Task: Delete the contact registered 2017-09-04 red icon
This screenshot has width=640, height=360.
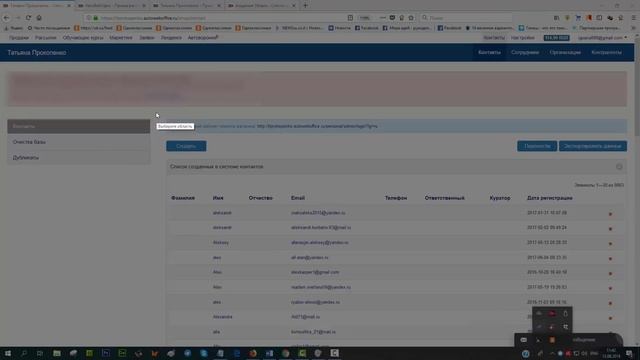Action: tap(610, 258)
